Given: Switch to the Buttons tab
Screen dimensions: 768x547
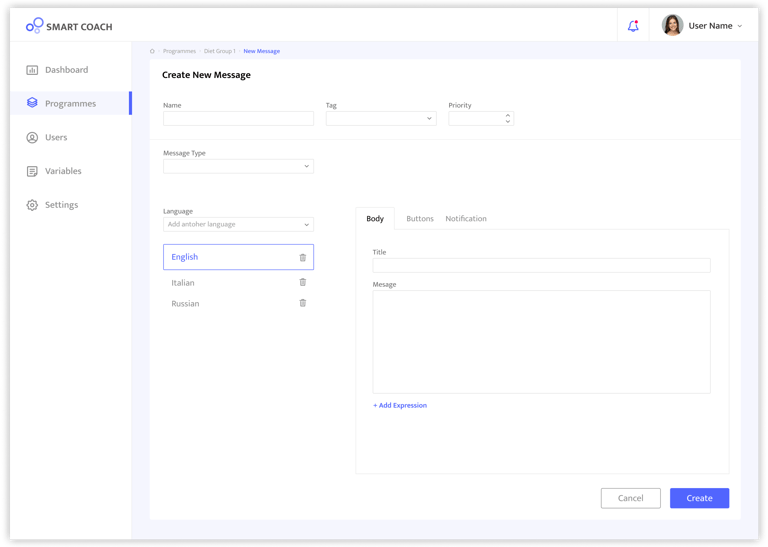Looking at the screenshot, I should (x=420, y=219).
